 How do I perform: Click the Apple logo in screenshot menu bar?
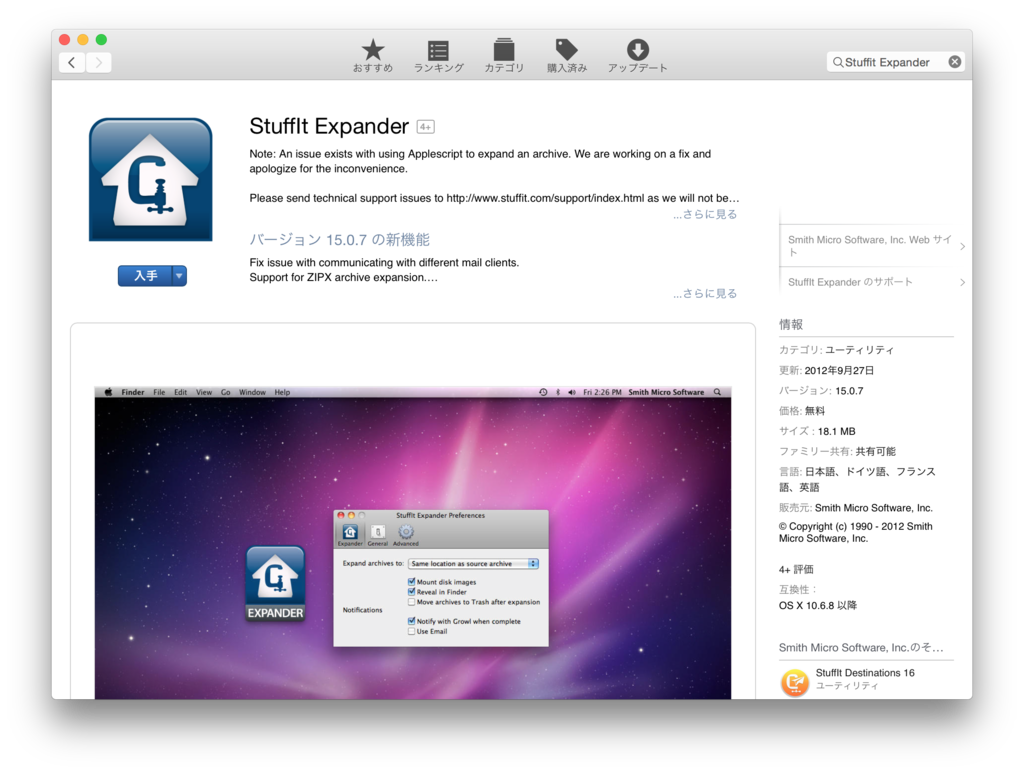click(x=108, y=392)
